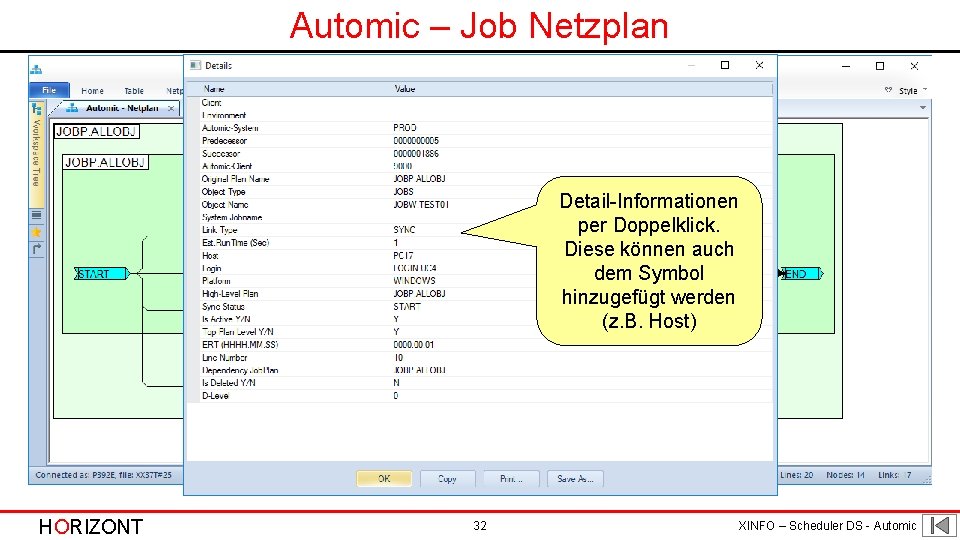Click the Platform value WINDOWS
Screen dimensions: 960x540
pos(414,280)
